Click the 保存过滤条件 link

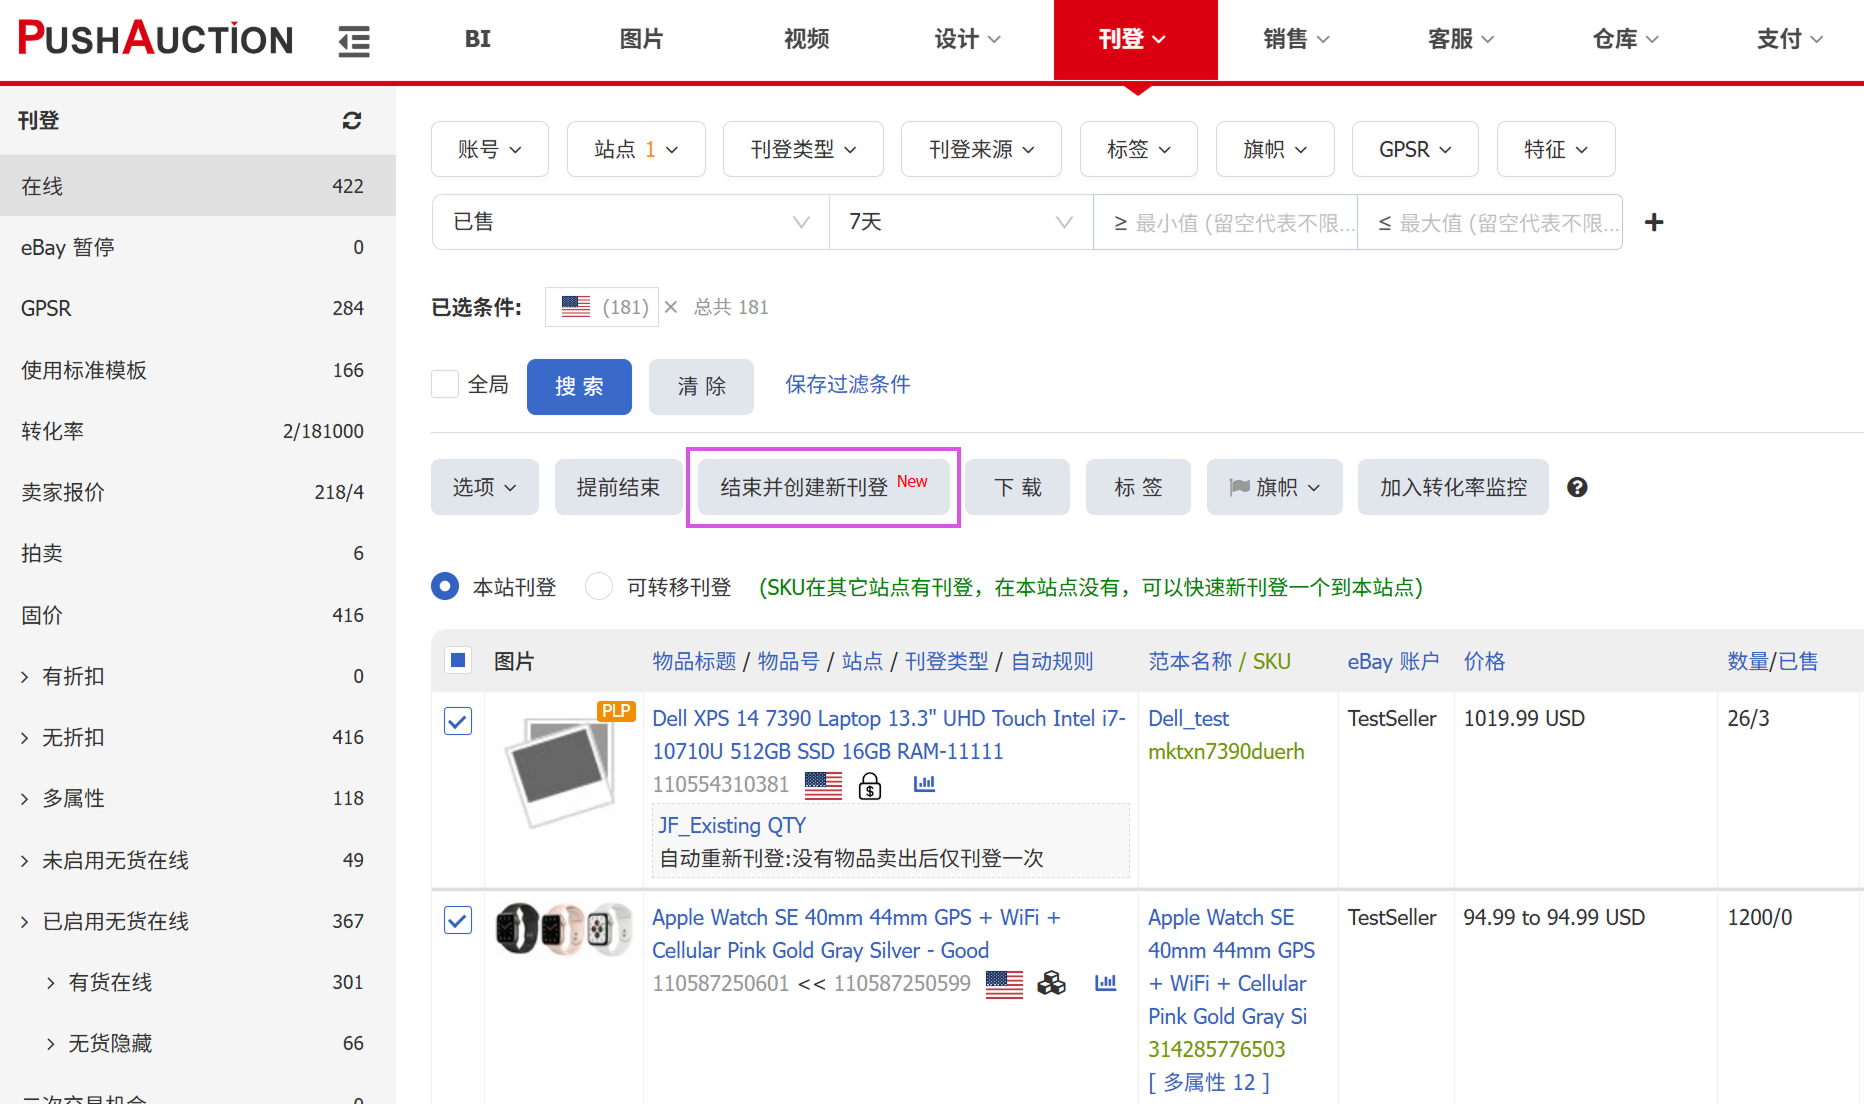tap(847, 384)
